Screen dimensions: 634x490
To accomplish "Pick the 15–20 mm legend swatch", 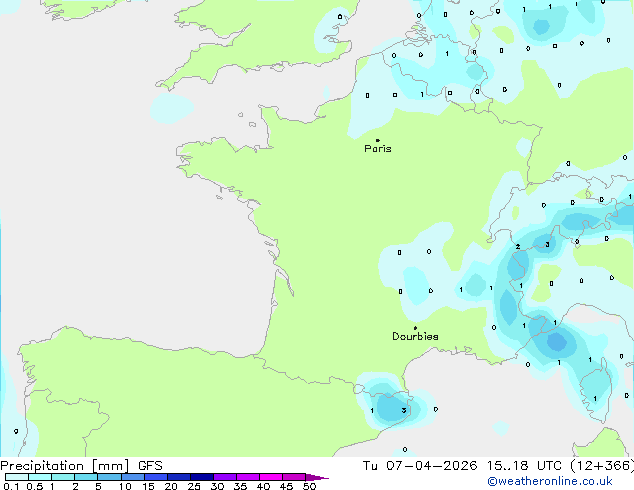I will click(155, 477).
